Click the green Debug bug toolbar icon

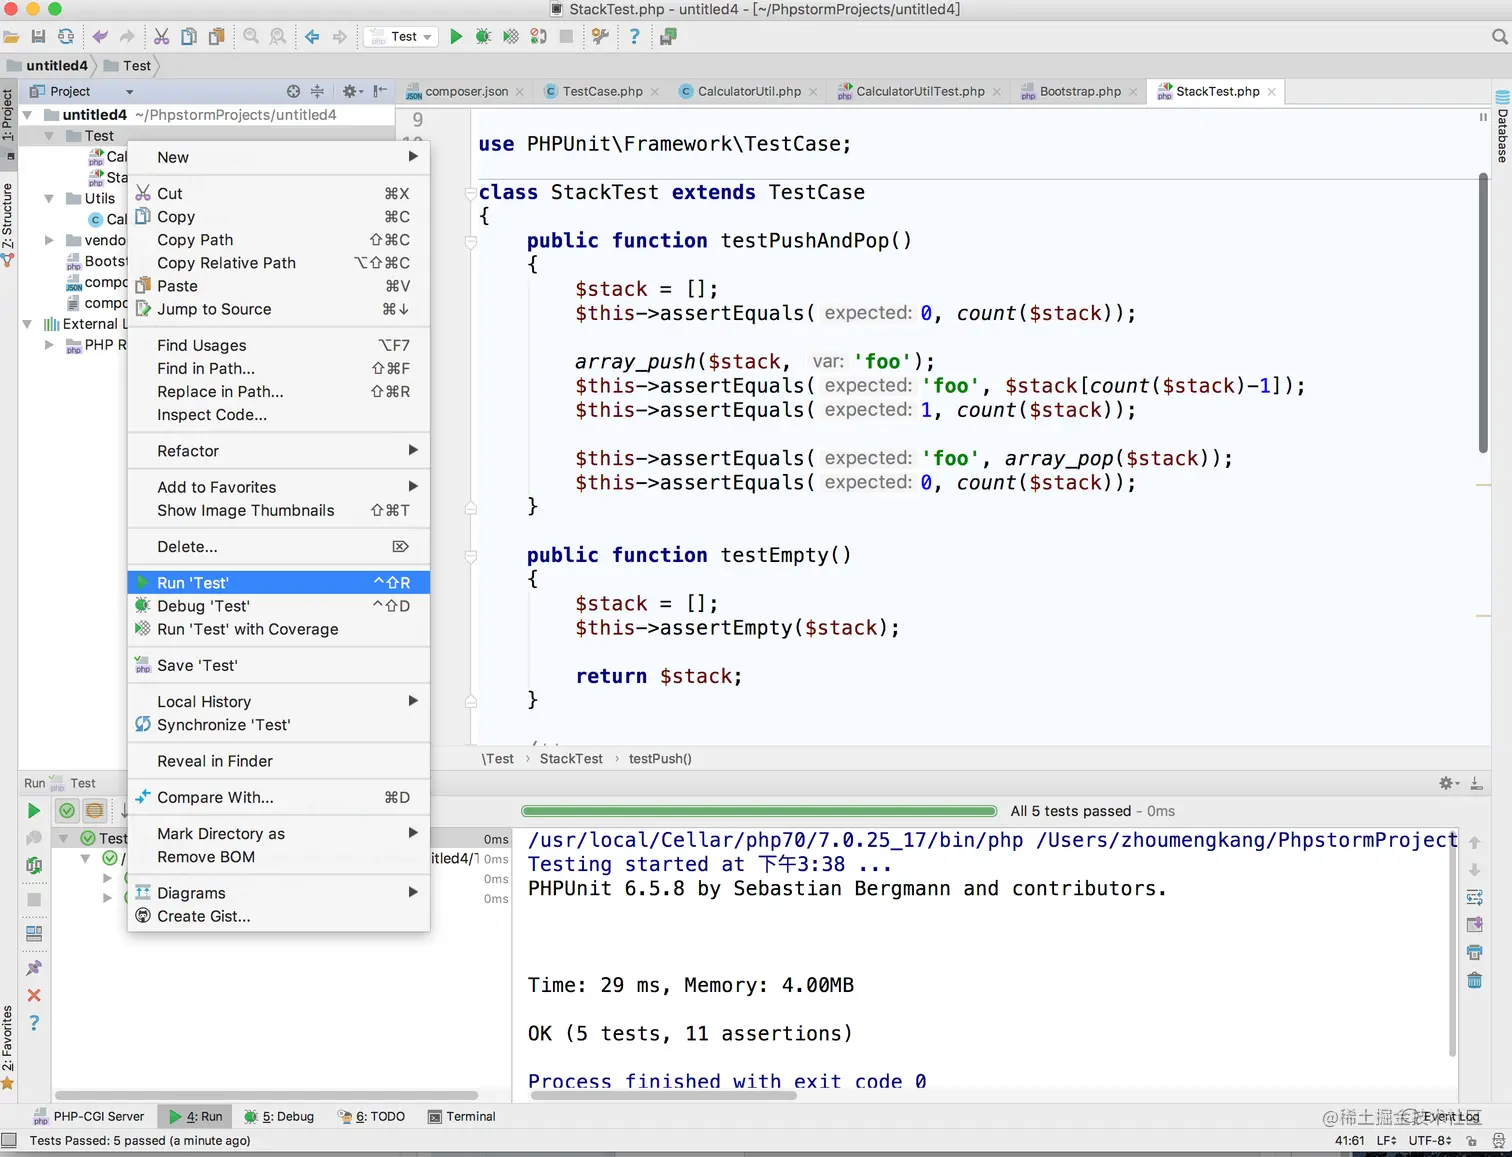click(x=483, y=37)
